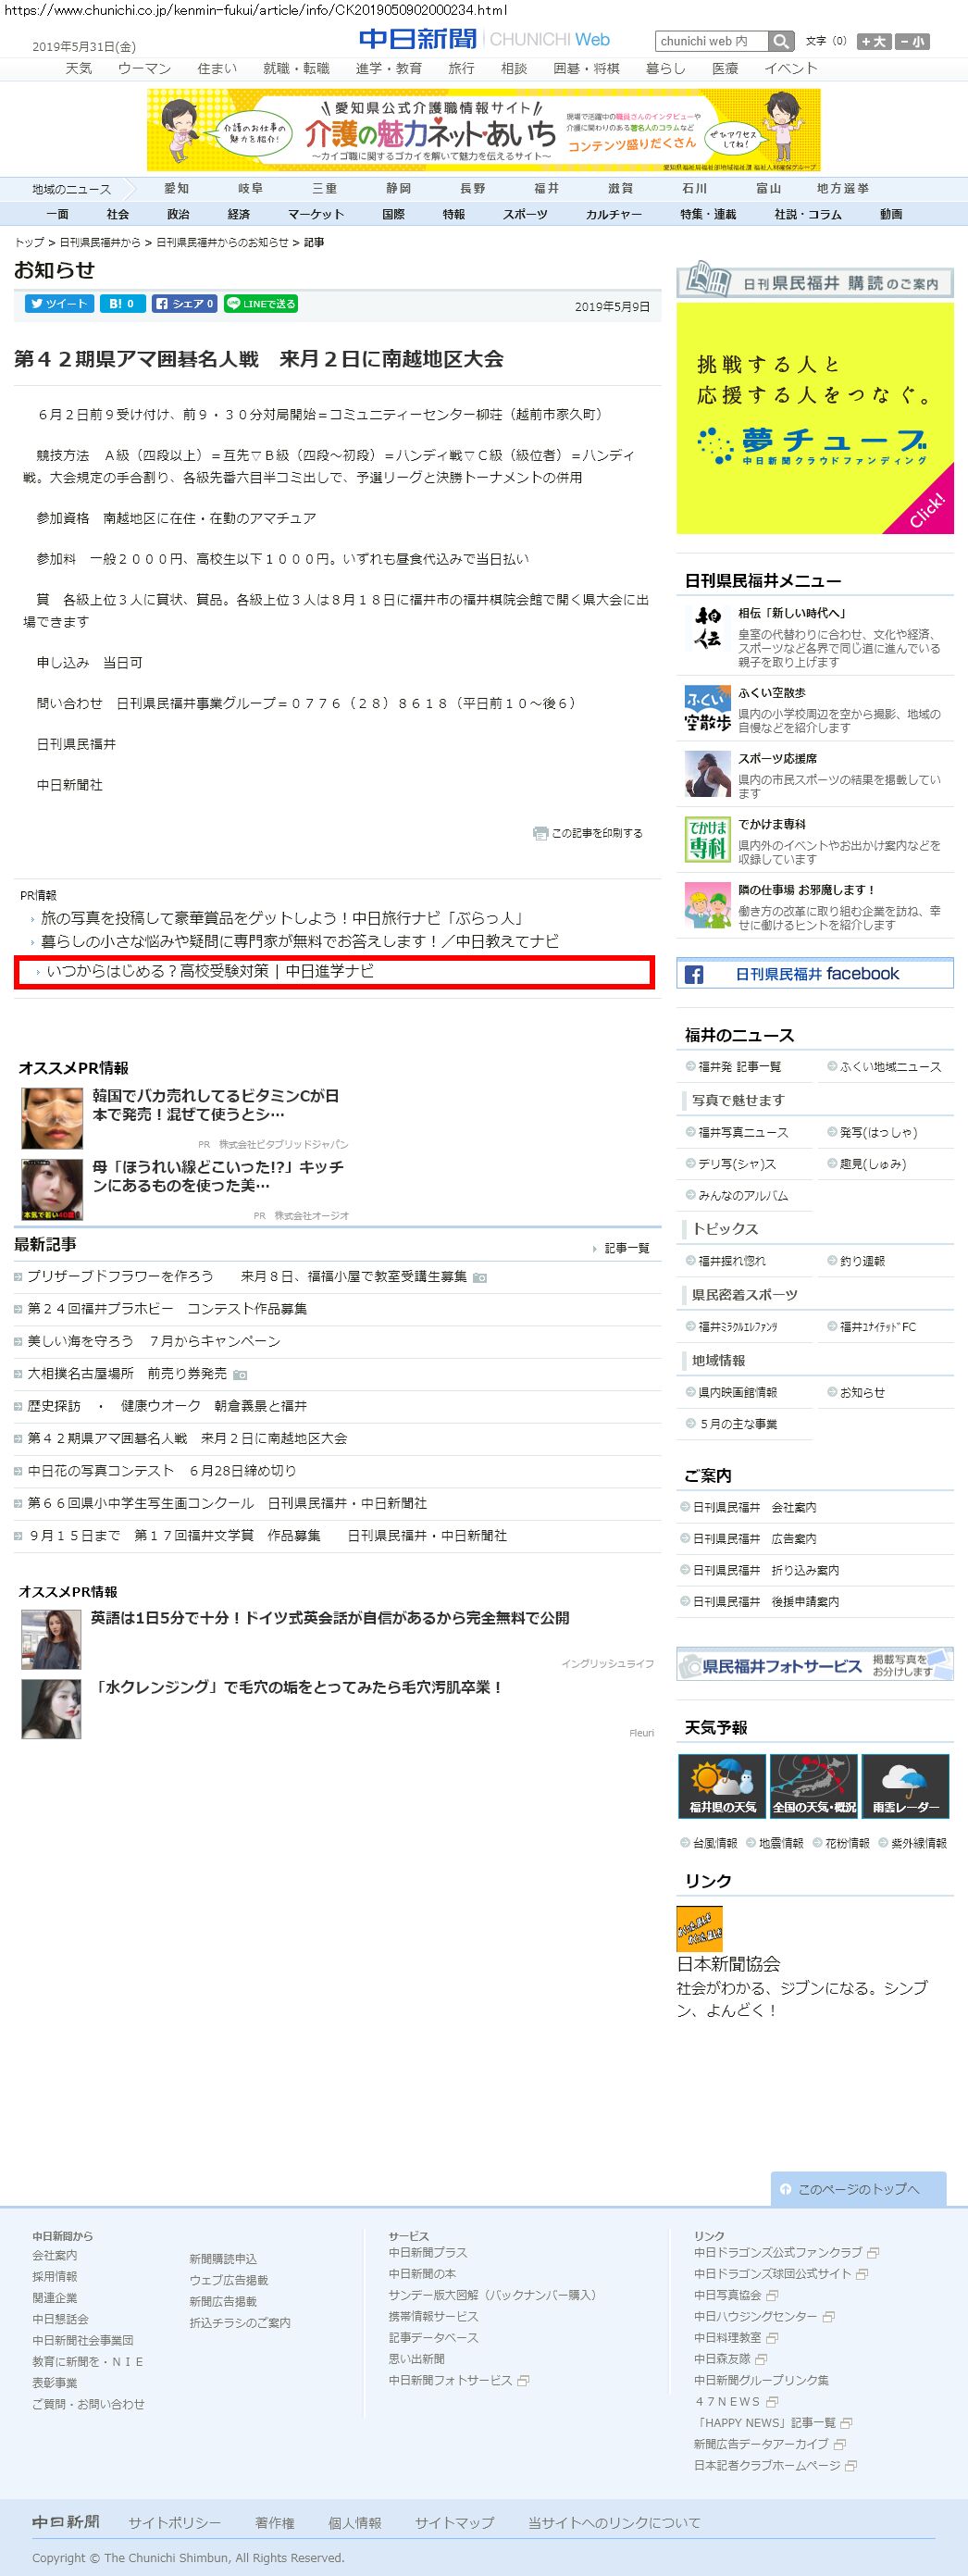Click the ビタミンC ad thumbnail
Screen dimensions: 968x2576
[x=52, y=1118]
